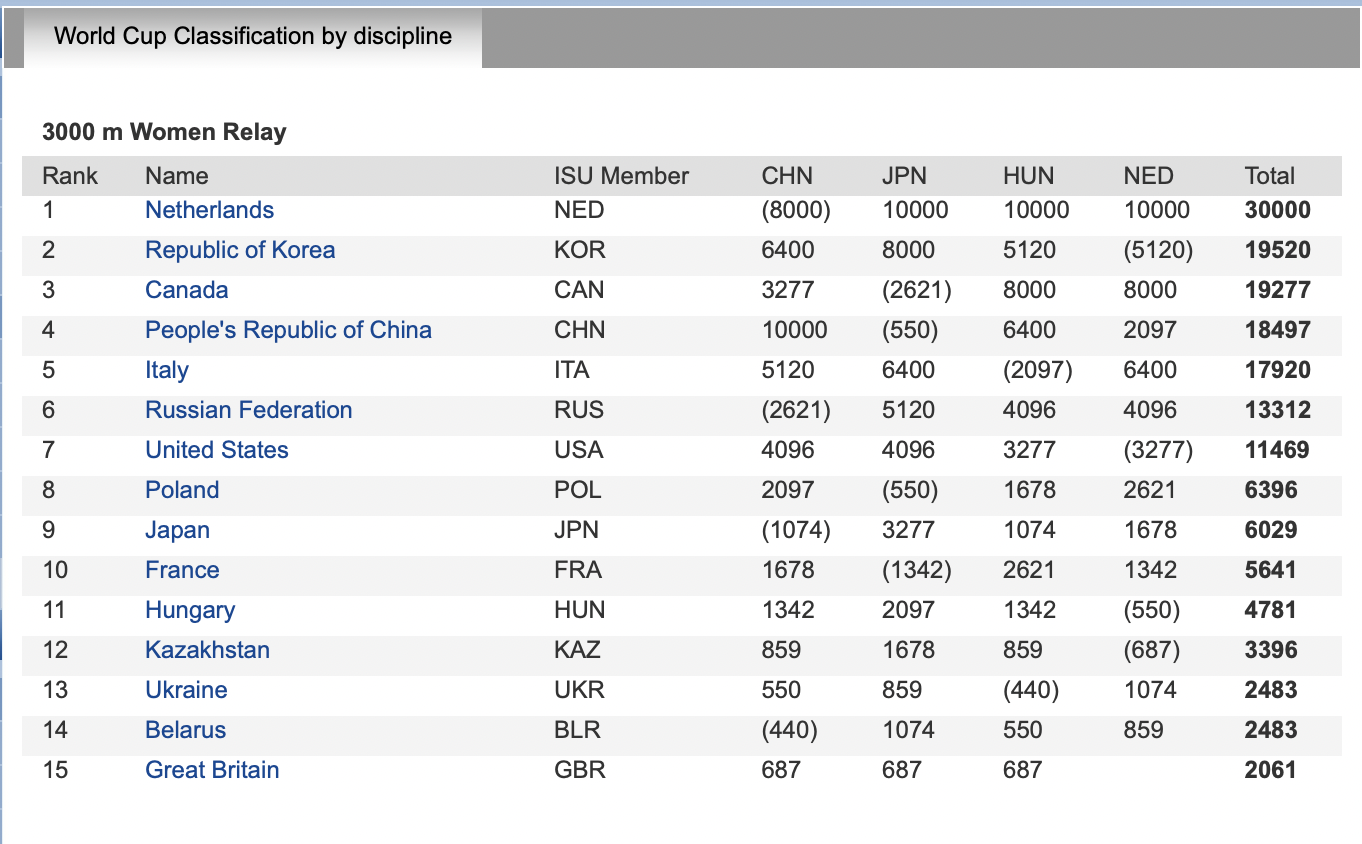
Task: Click the France team link
Action: tap(182, 570)
